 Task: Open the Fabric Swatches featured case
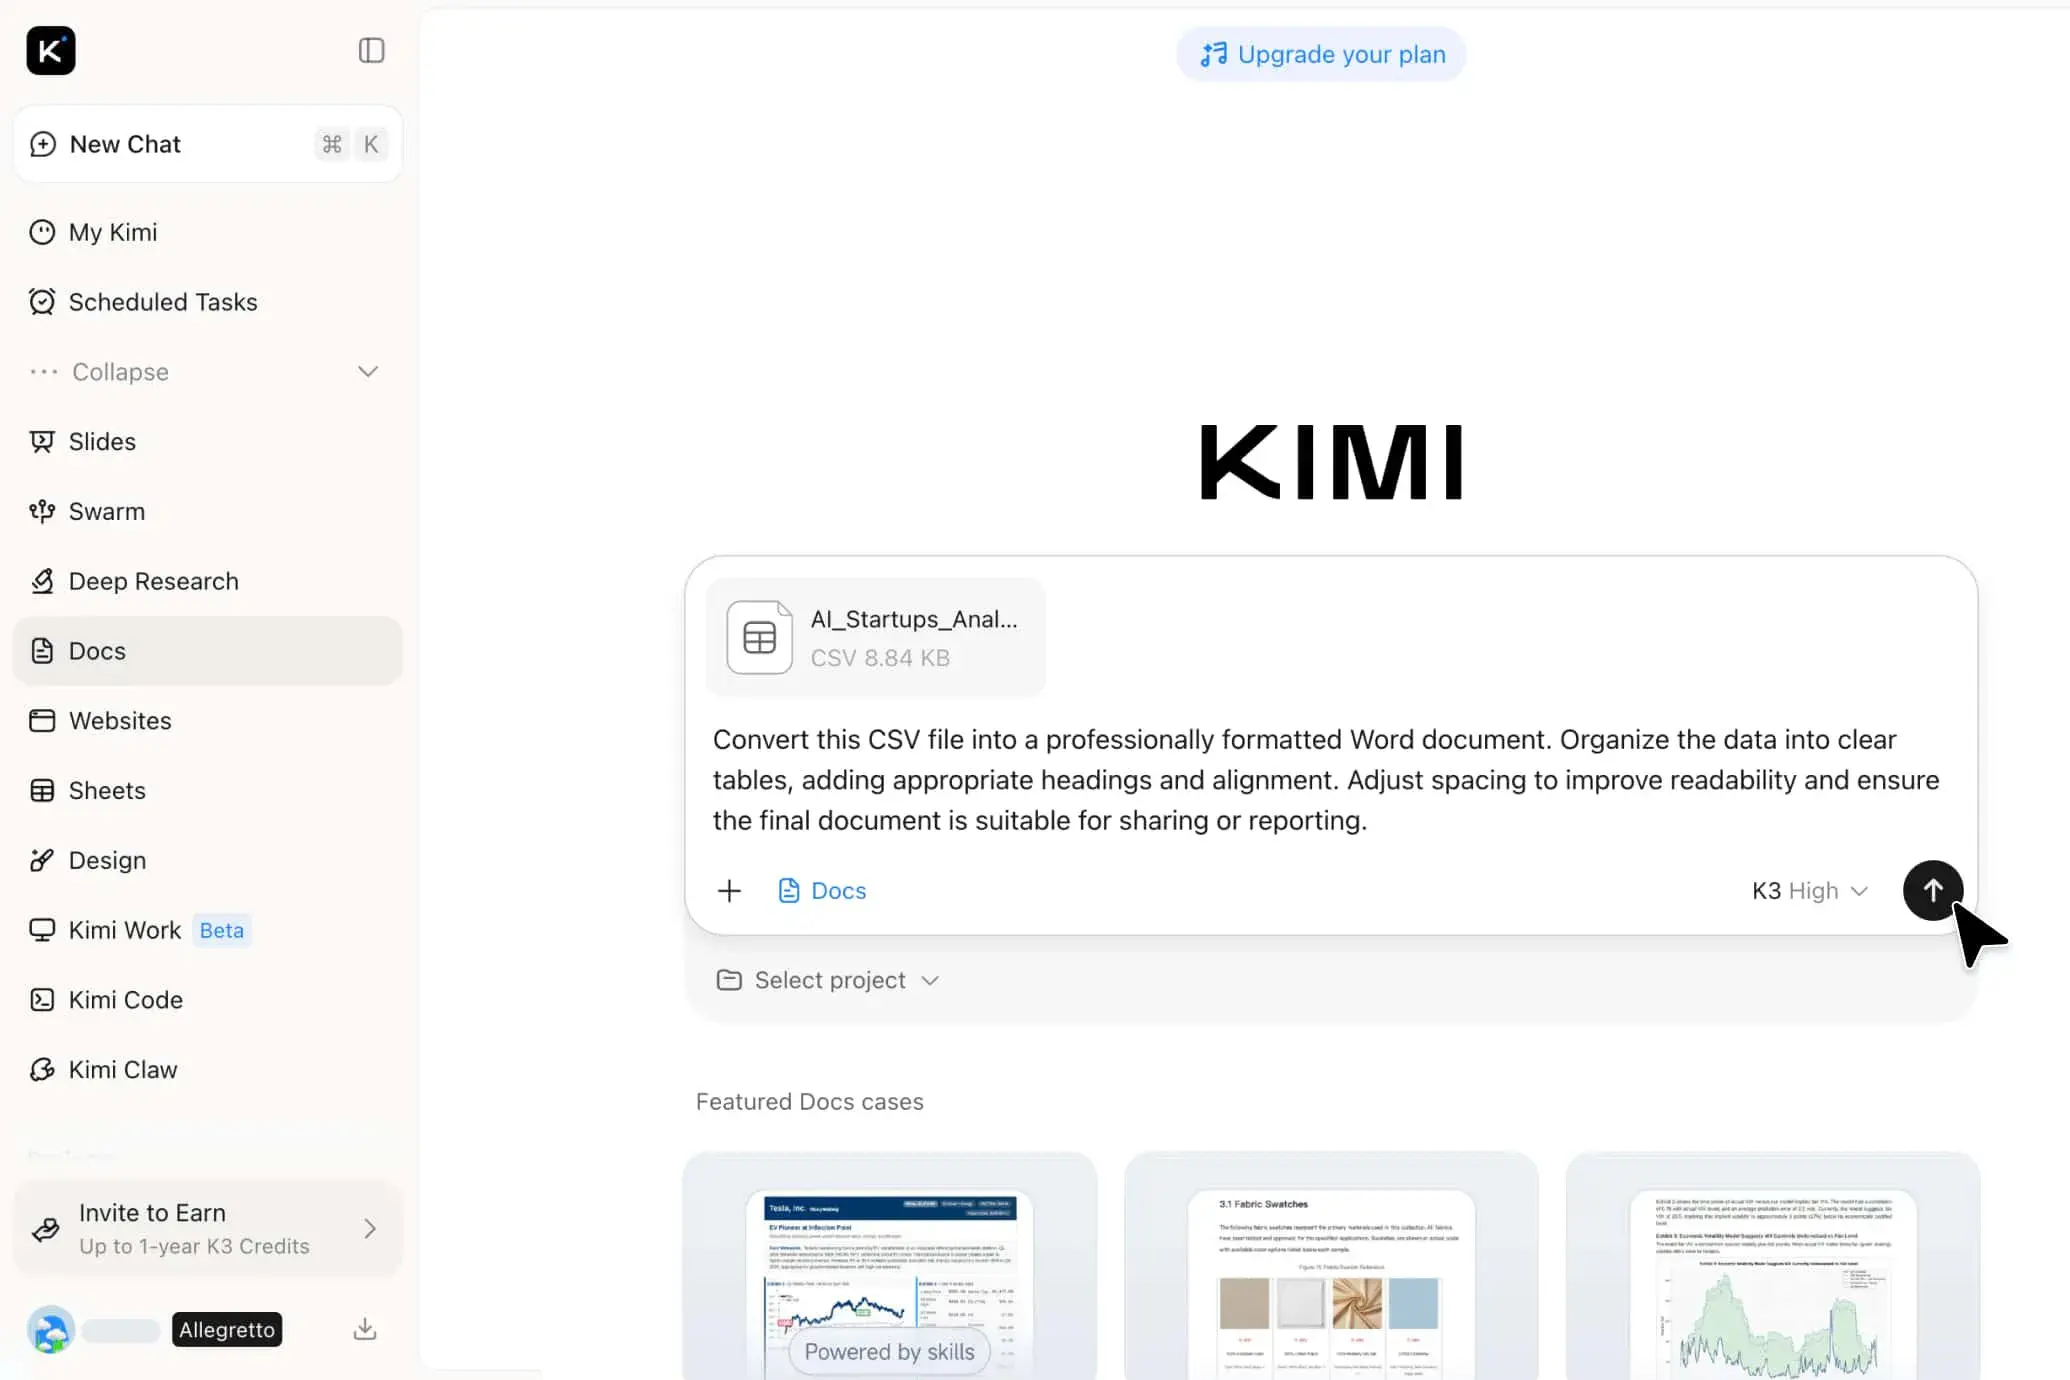tap(1331, 1266)
